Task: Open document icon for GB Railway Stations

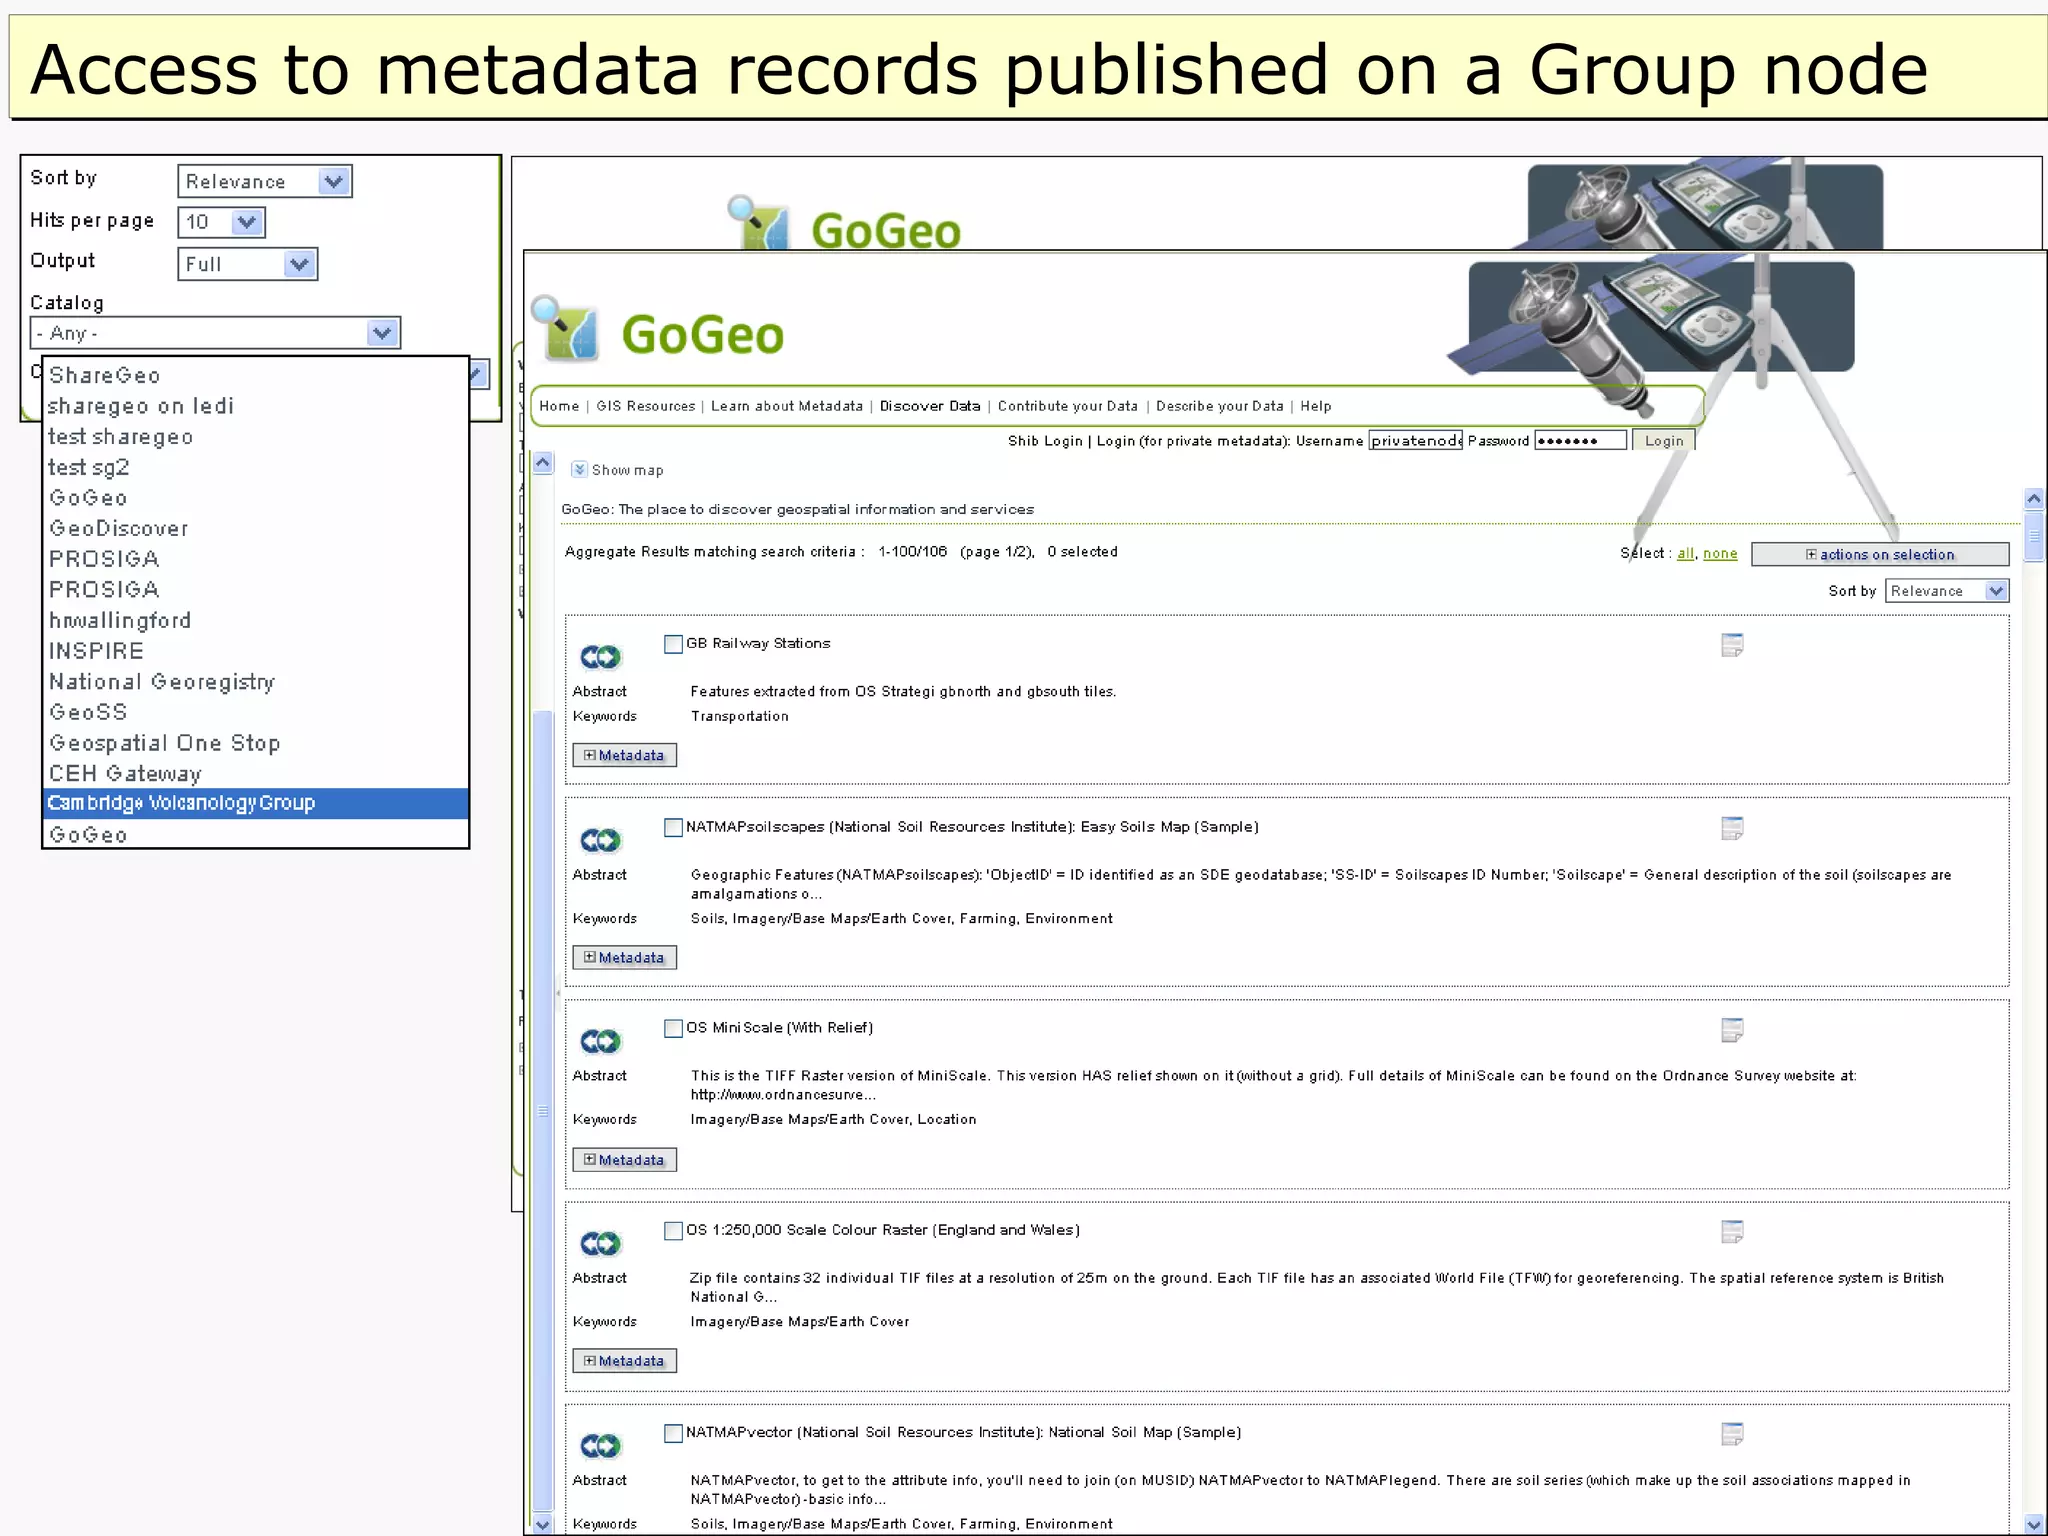Action: [1732, 645]
